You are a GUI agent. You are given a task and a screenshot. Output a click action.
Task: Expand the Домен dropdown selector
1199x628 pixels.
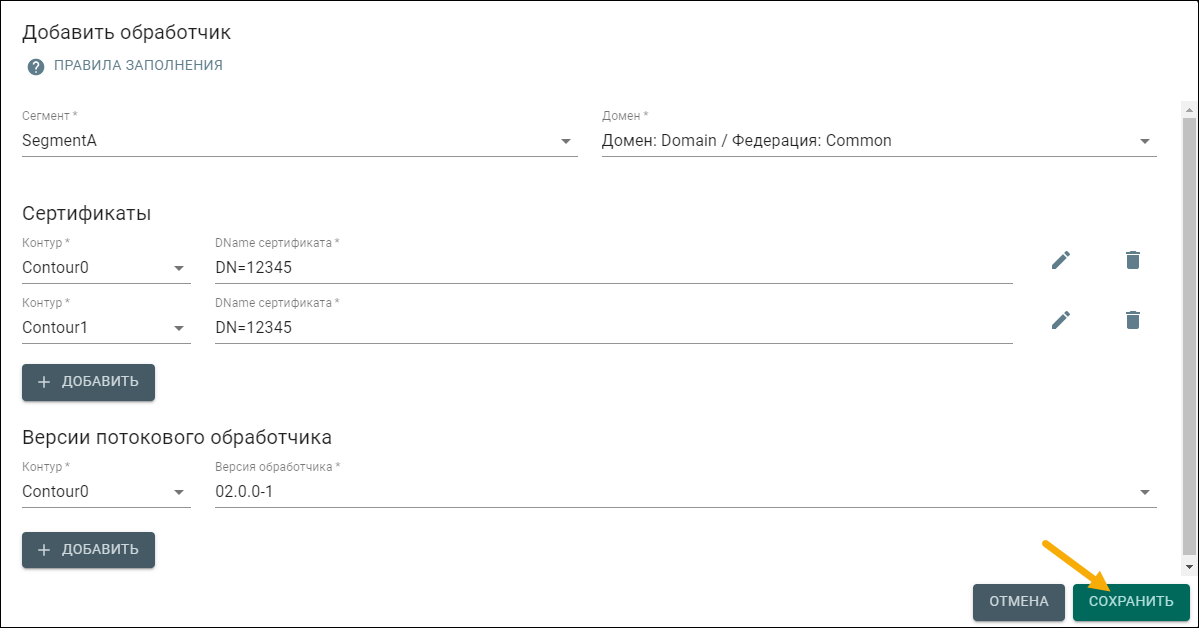878,141
